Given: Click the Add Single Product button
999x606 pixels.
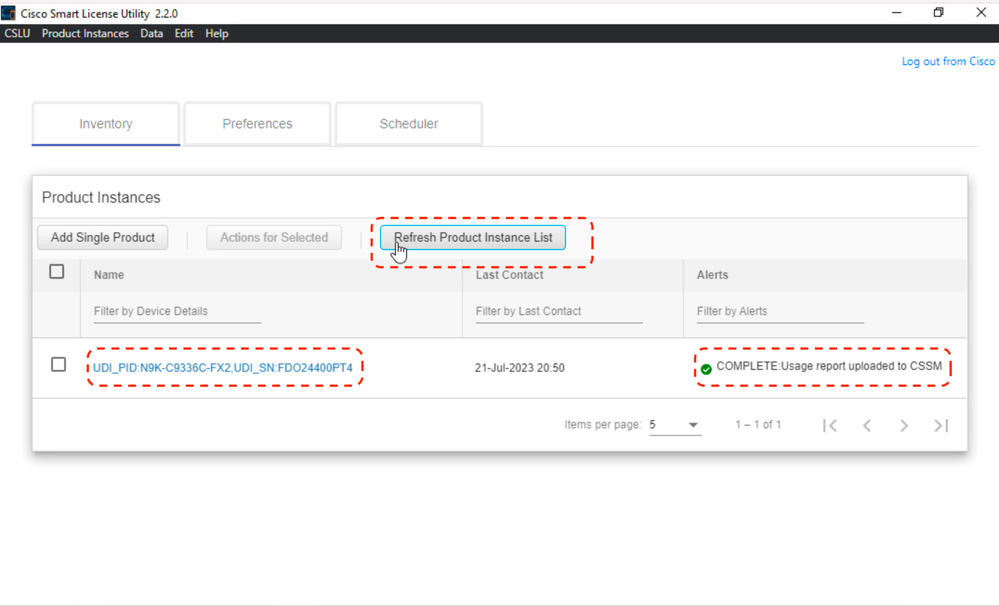Looking at the screenshot, I should pos(102,237).
